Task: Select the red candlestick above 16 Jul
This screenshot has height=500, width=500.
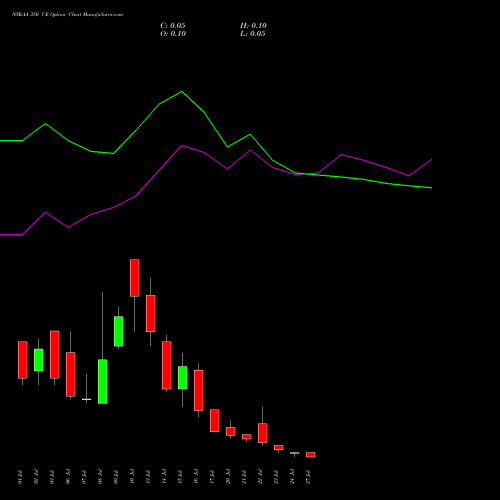Action: tap(199, 390)
